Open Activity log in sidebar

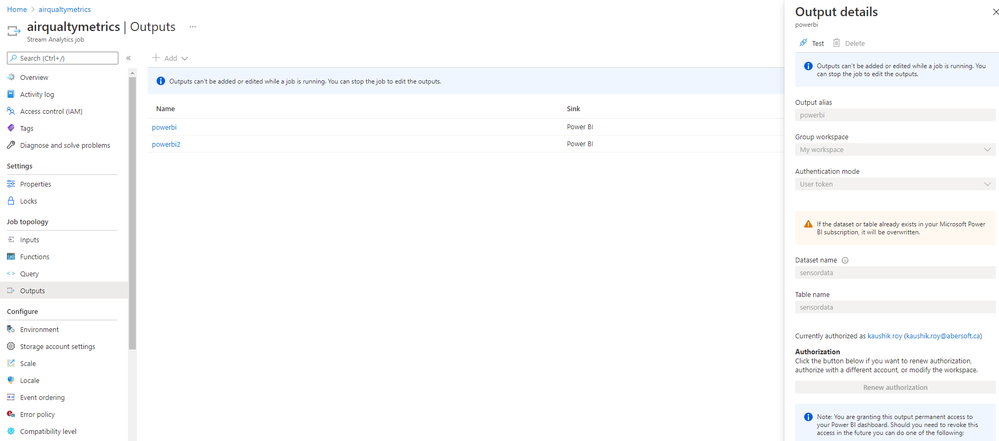[x=37, y=94]
